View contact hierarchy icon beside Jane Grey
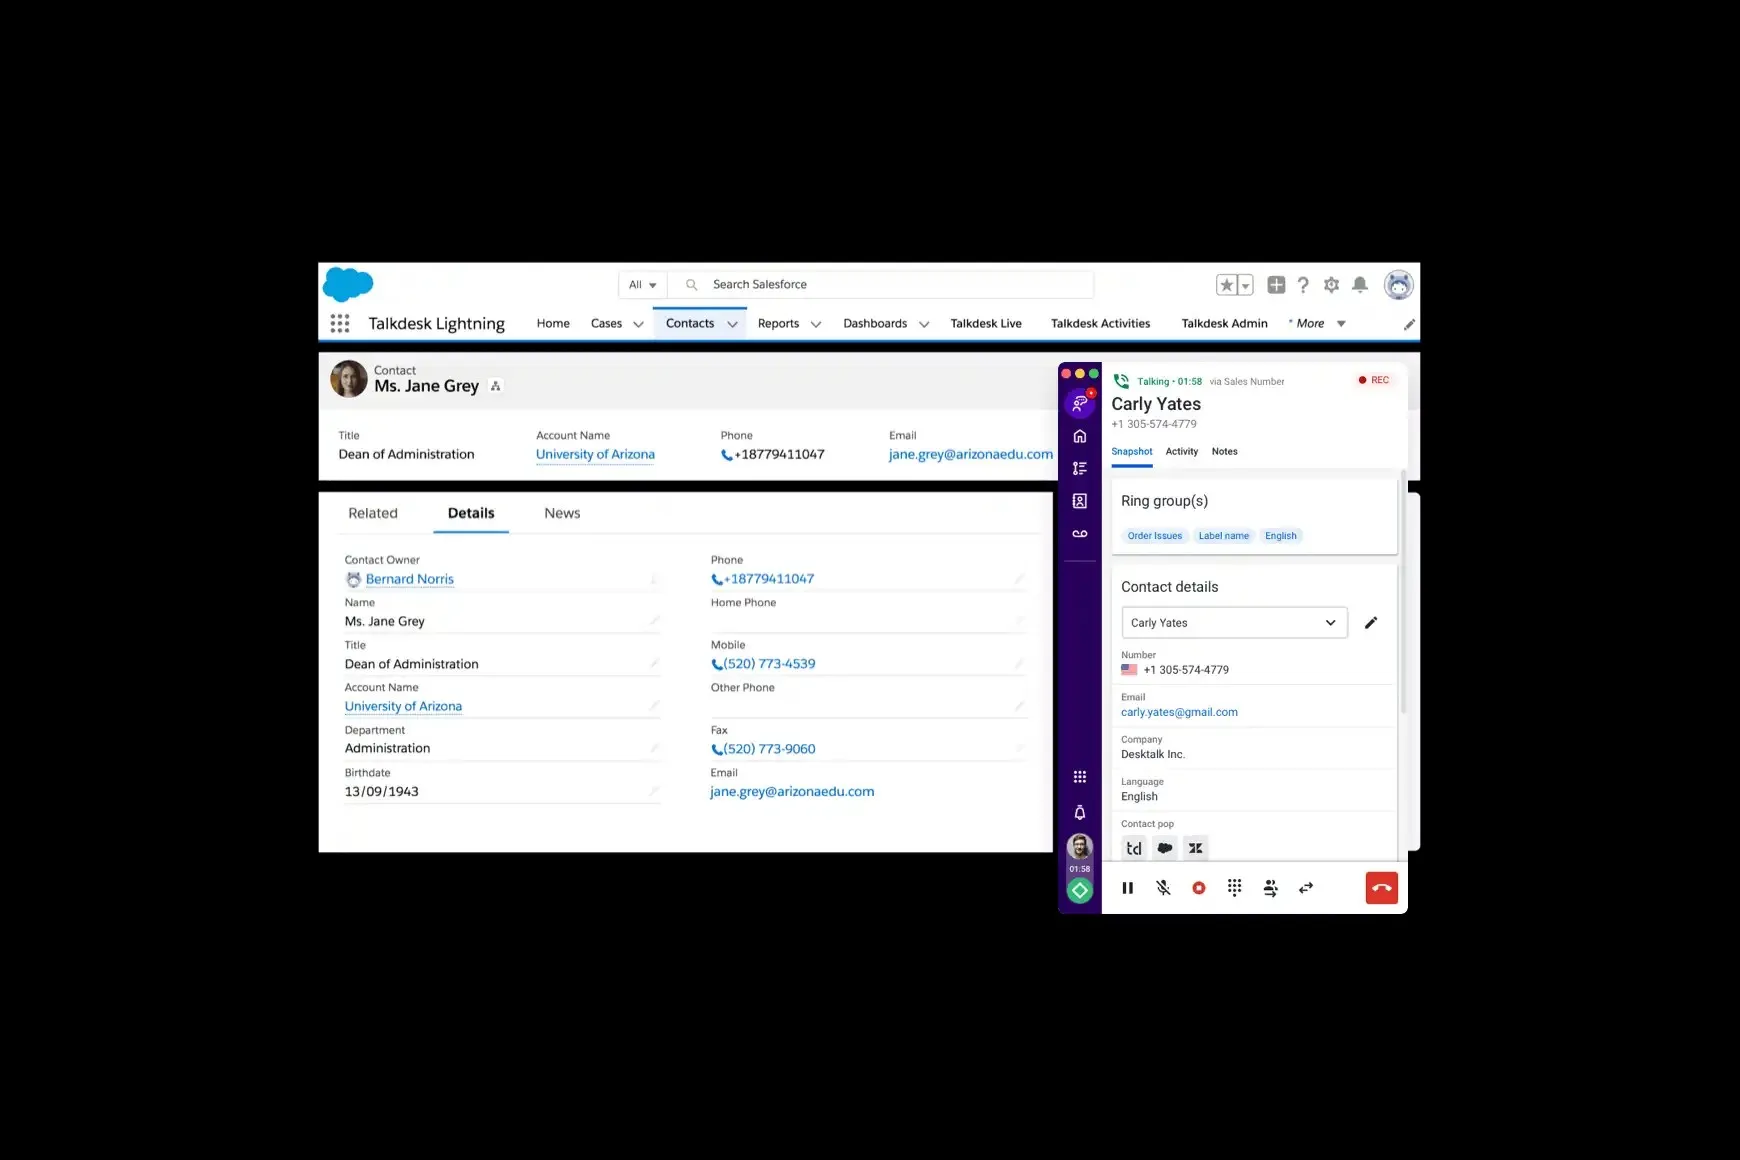 [495, 386]
